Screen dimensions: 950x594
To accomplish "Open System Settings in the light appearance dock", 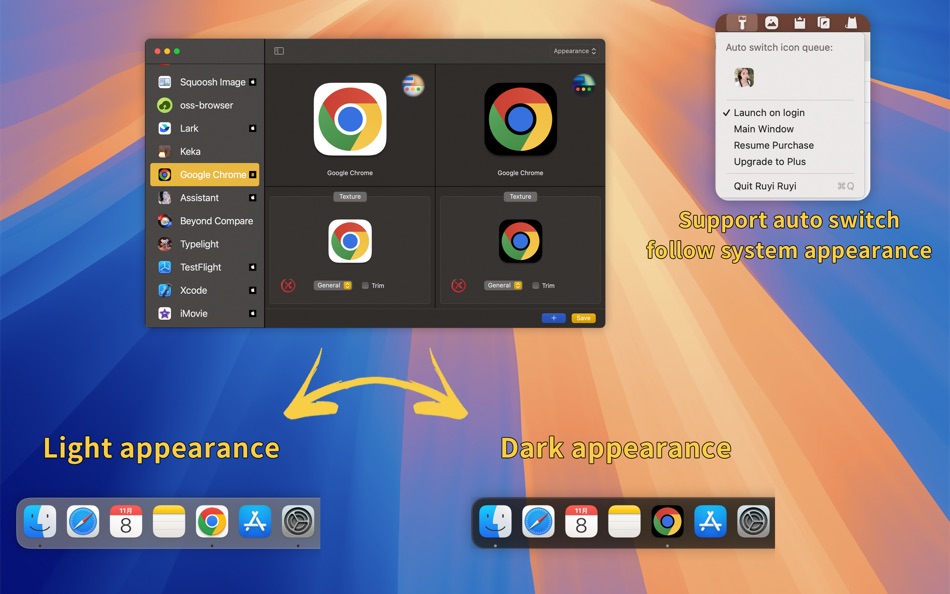I will coord(298,521).
